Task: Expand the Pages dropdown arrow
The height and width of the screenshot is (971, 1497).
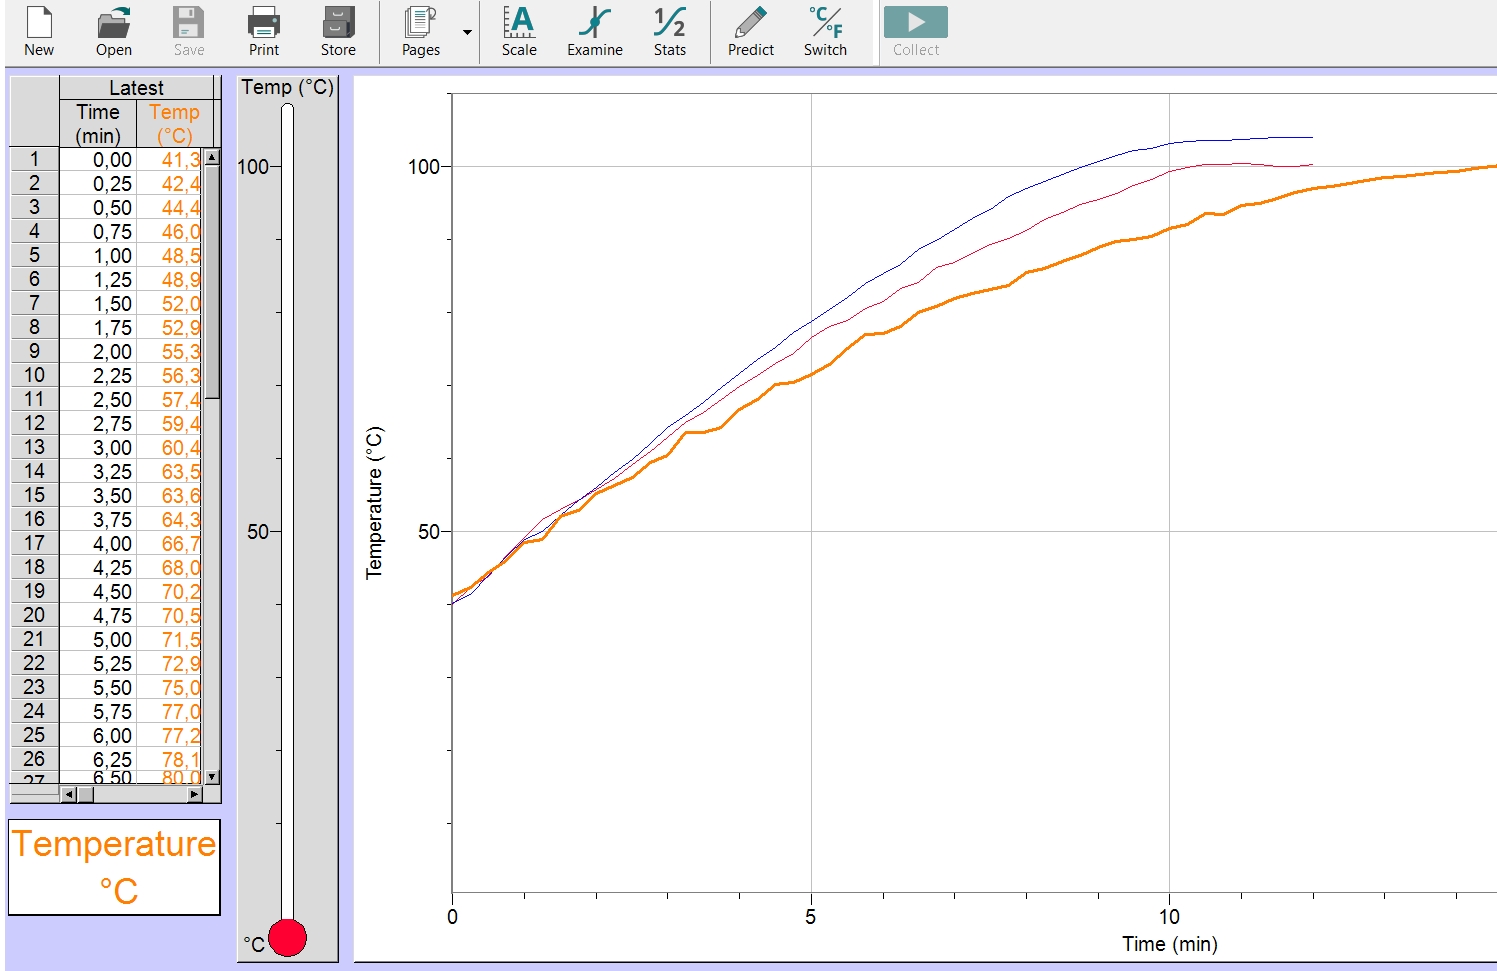Action: pyautogui.click(x=467, y=32)
